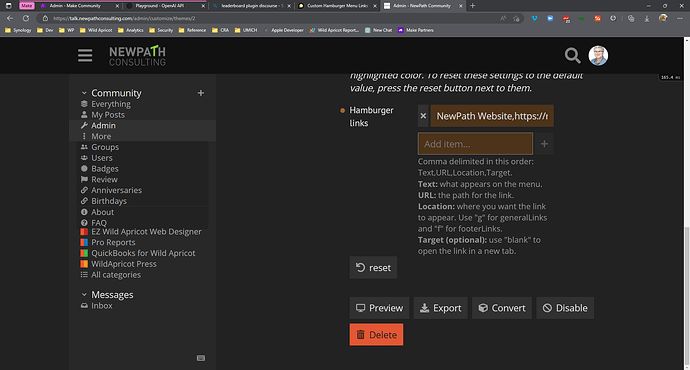Click the red Delete button
The width and height of the screenshot is (690, 370).
(x=376, y=335)
